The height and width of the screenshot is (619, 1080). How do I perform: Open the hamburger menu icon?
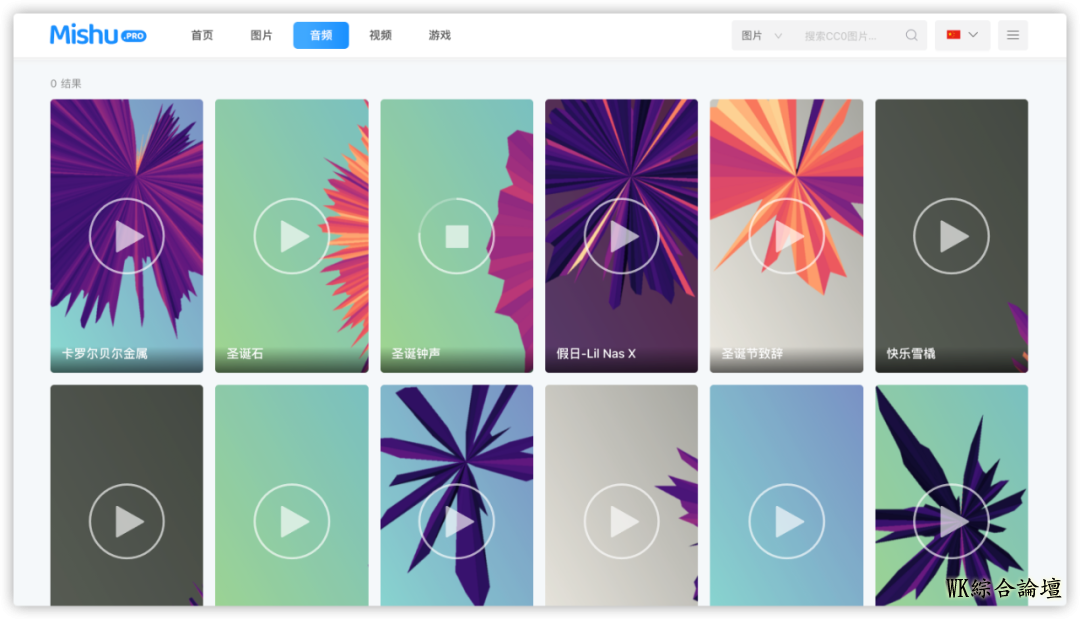pos(1012,35)
